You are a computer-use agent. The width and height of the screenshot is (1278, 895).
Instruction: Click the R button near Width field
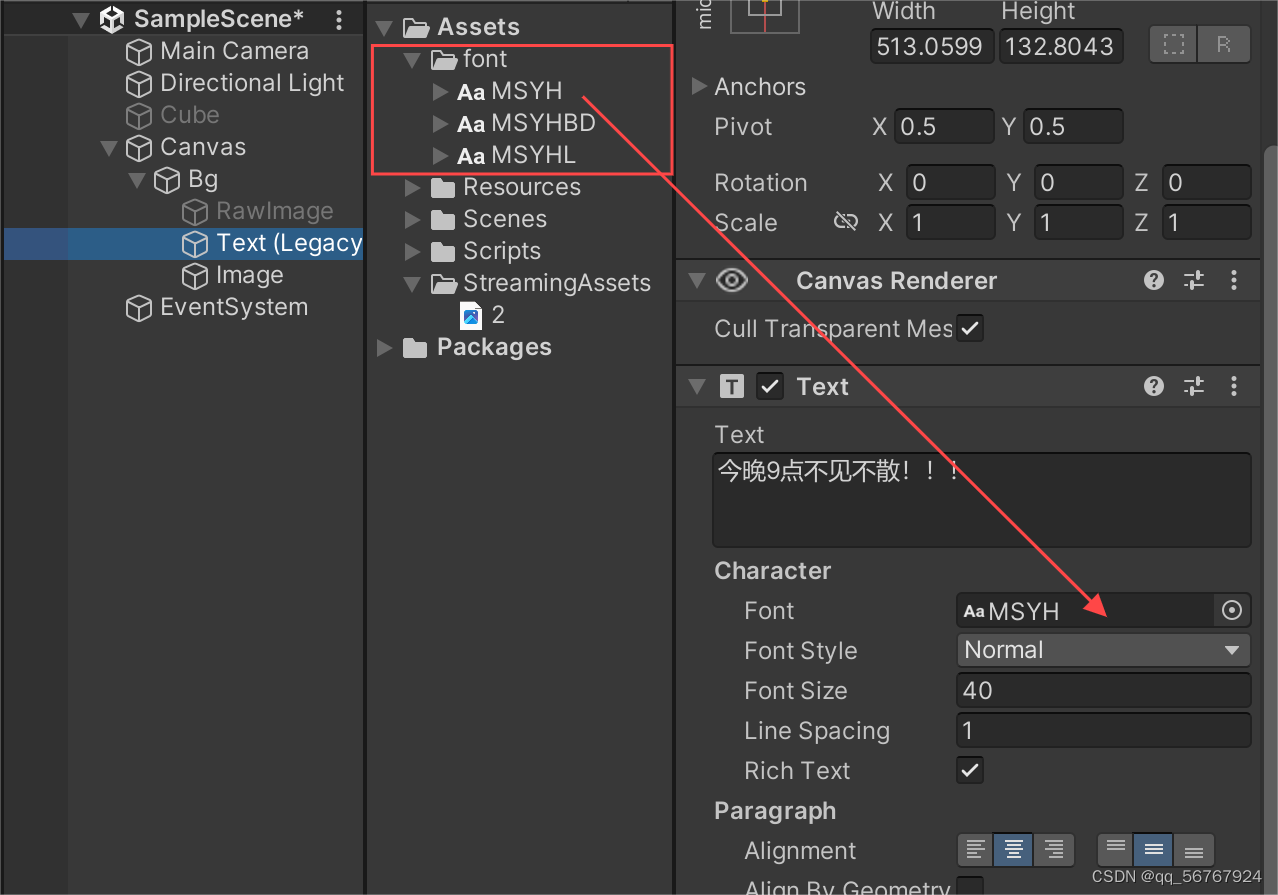1223,45
